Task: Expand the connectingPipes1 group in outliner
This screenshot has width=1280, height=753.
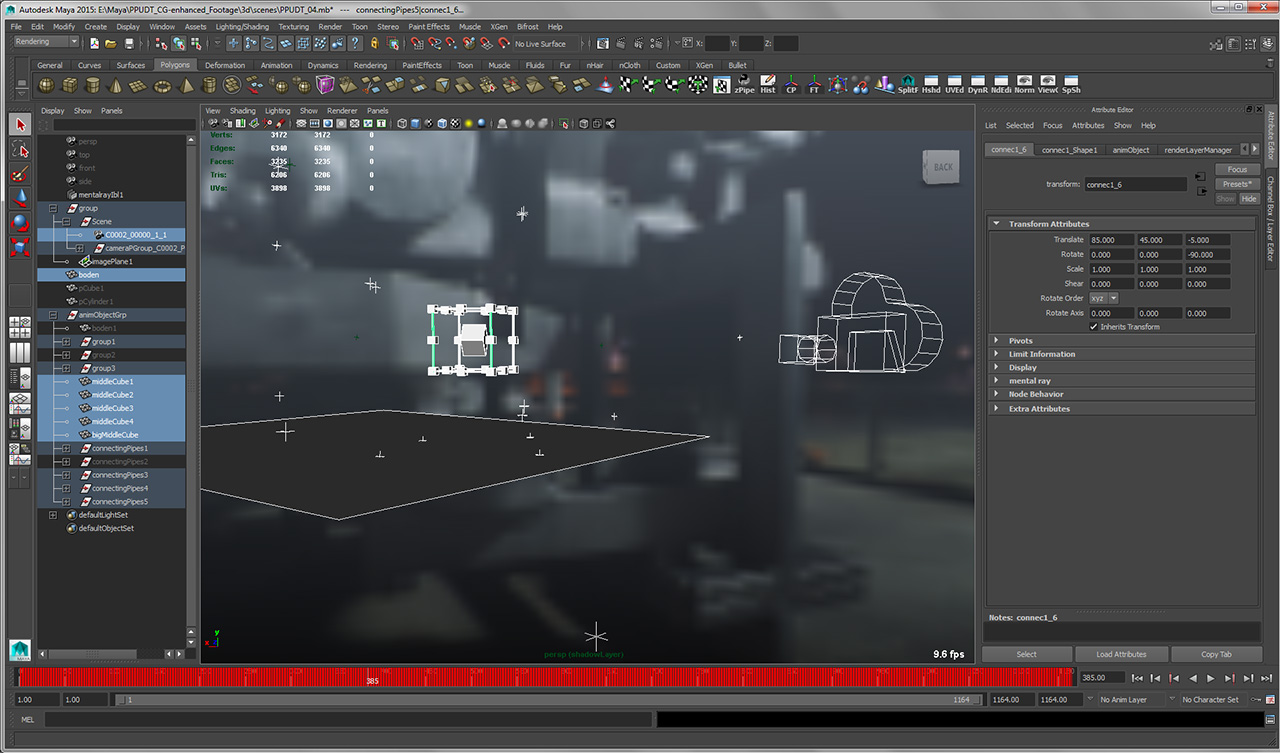Action: [x=66, y=448]
